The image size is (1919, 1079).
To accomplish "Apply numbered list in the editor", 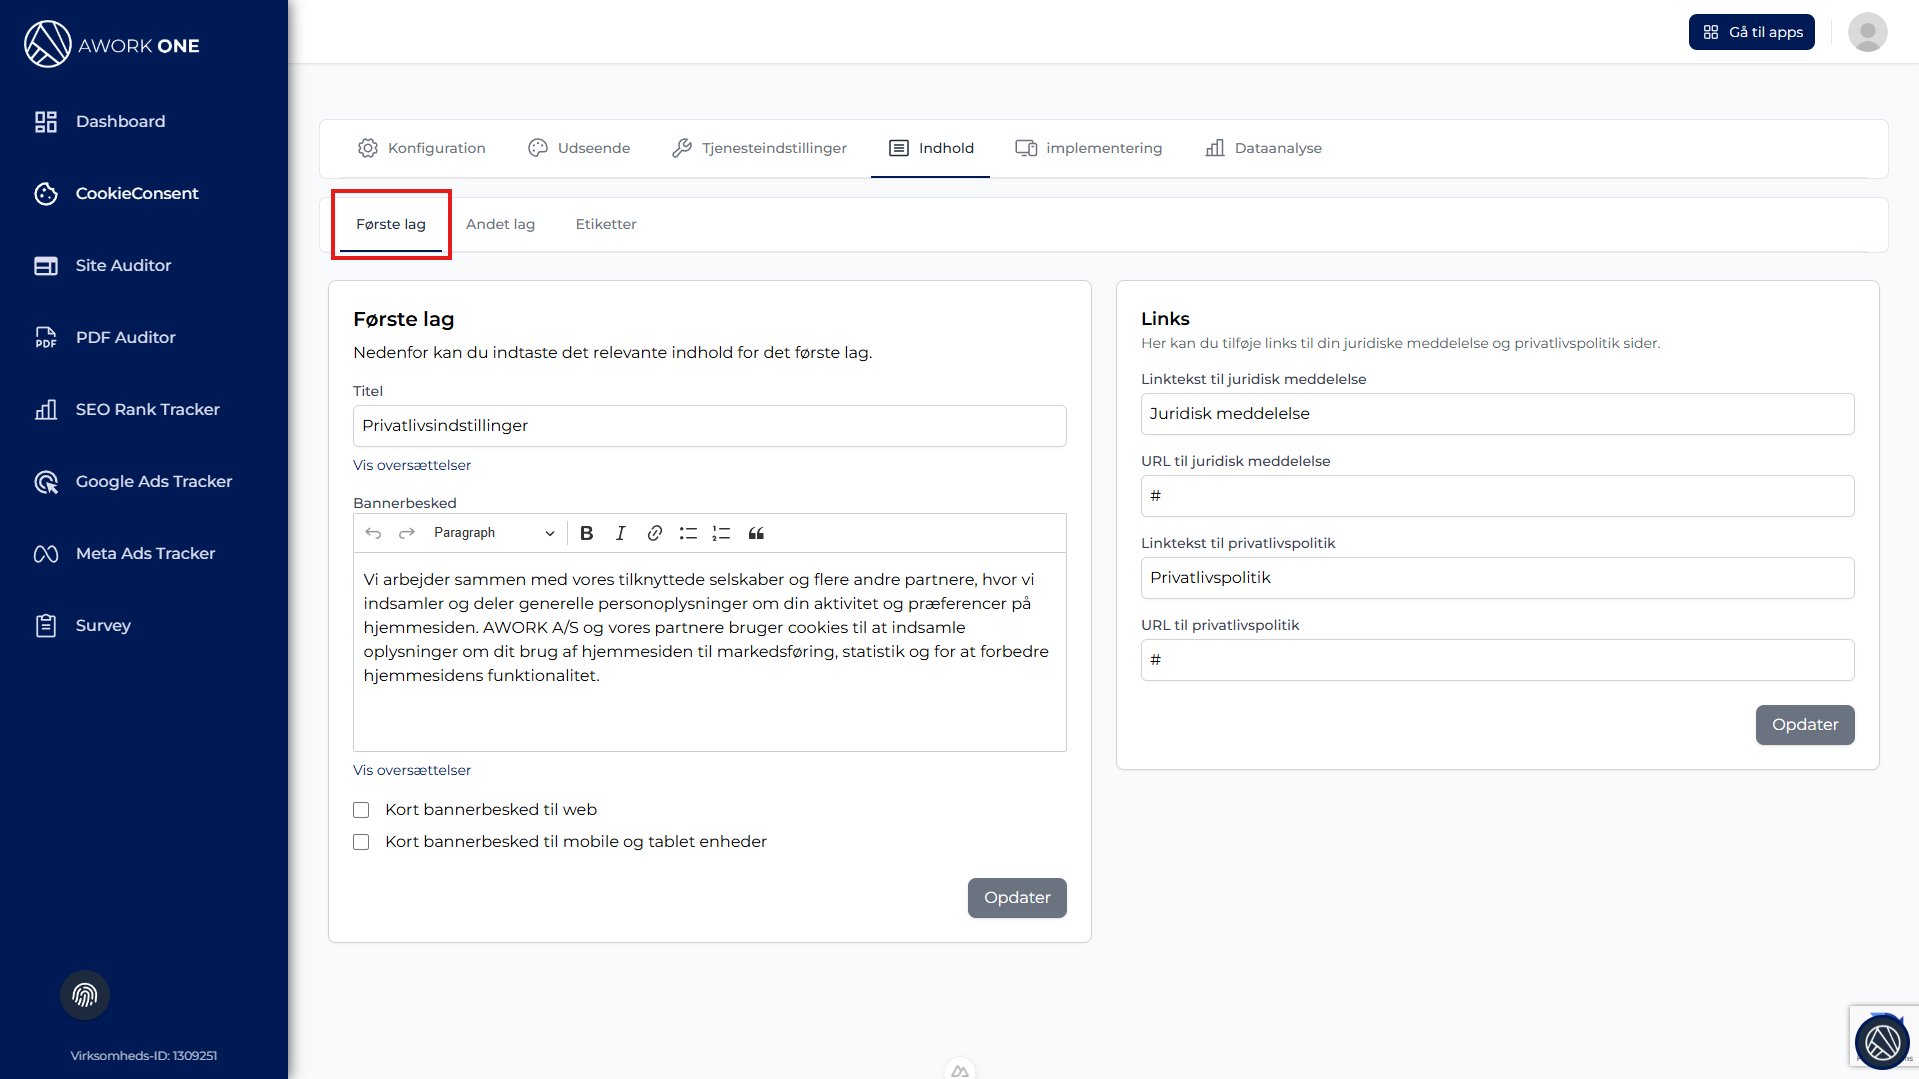I will tap(721, 533).
